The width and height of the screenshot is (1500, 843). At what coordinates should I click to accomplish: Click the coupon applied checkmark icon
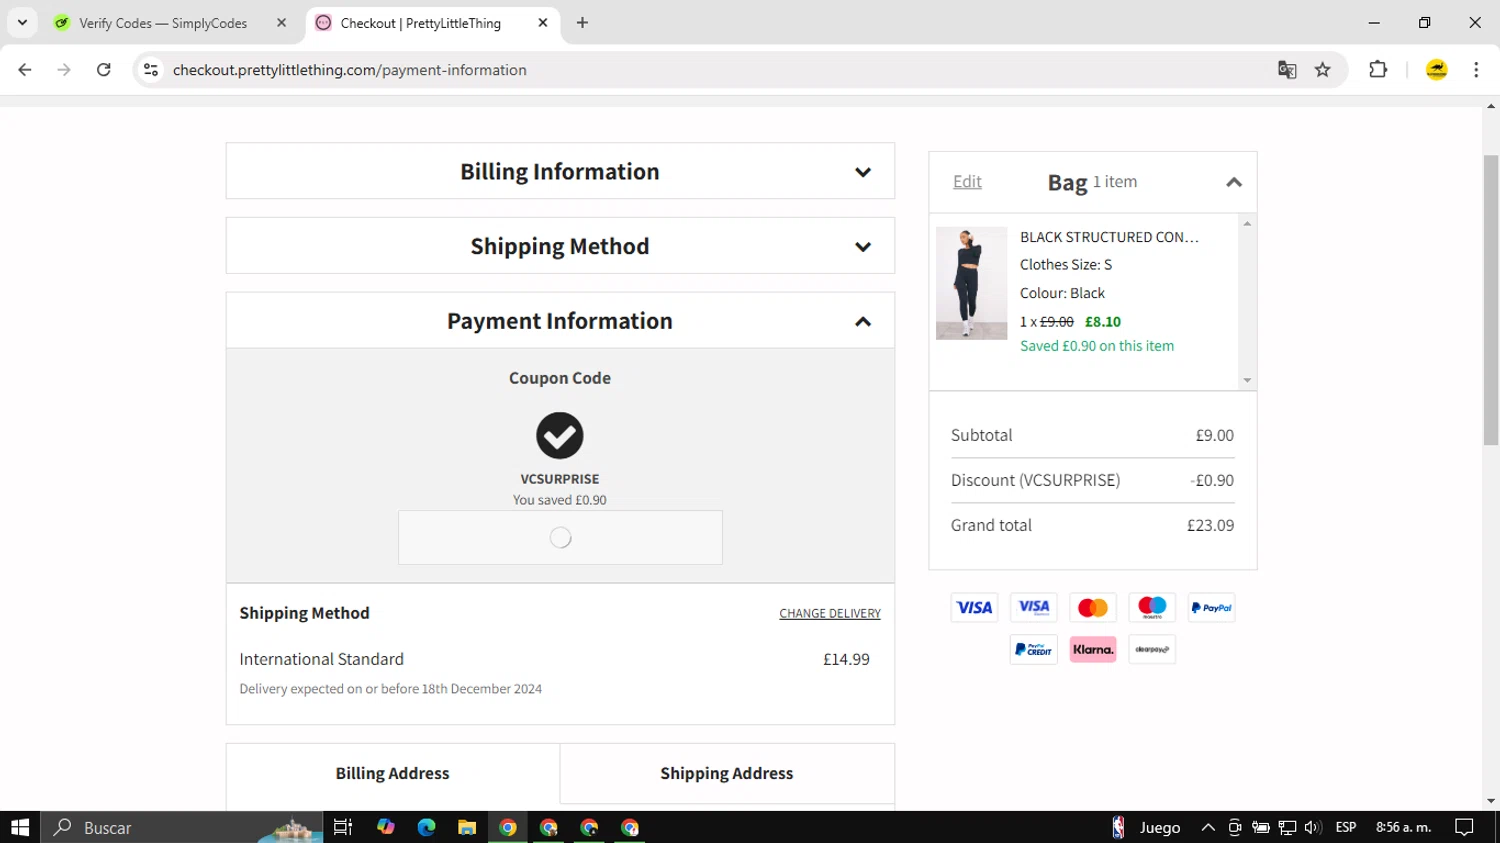pos(560,436)
